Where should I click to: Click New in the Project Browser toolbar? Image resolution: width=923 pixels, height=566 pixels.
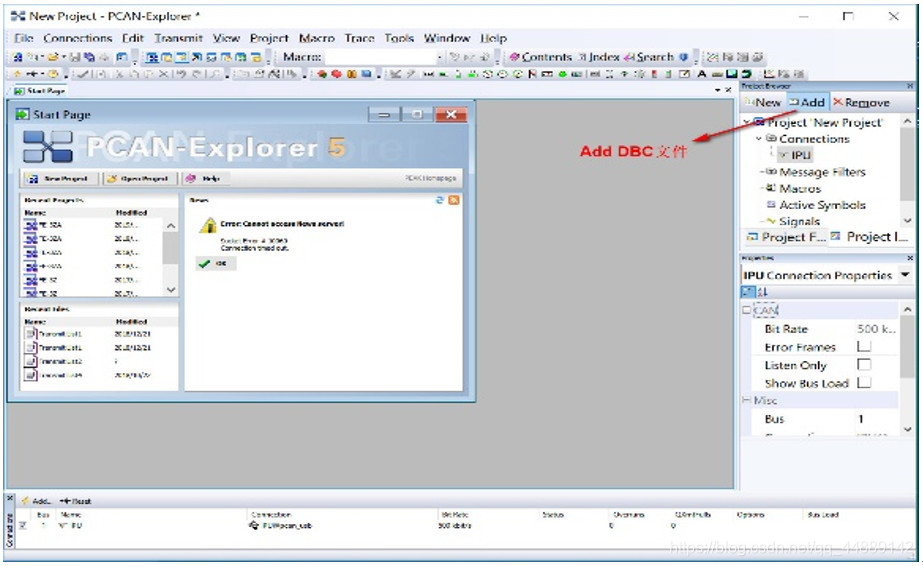763,102
